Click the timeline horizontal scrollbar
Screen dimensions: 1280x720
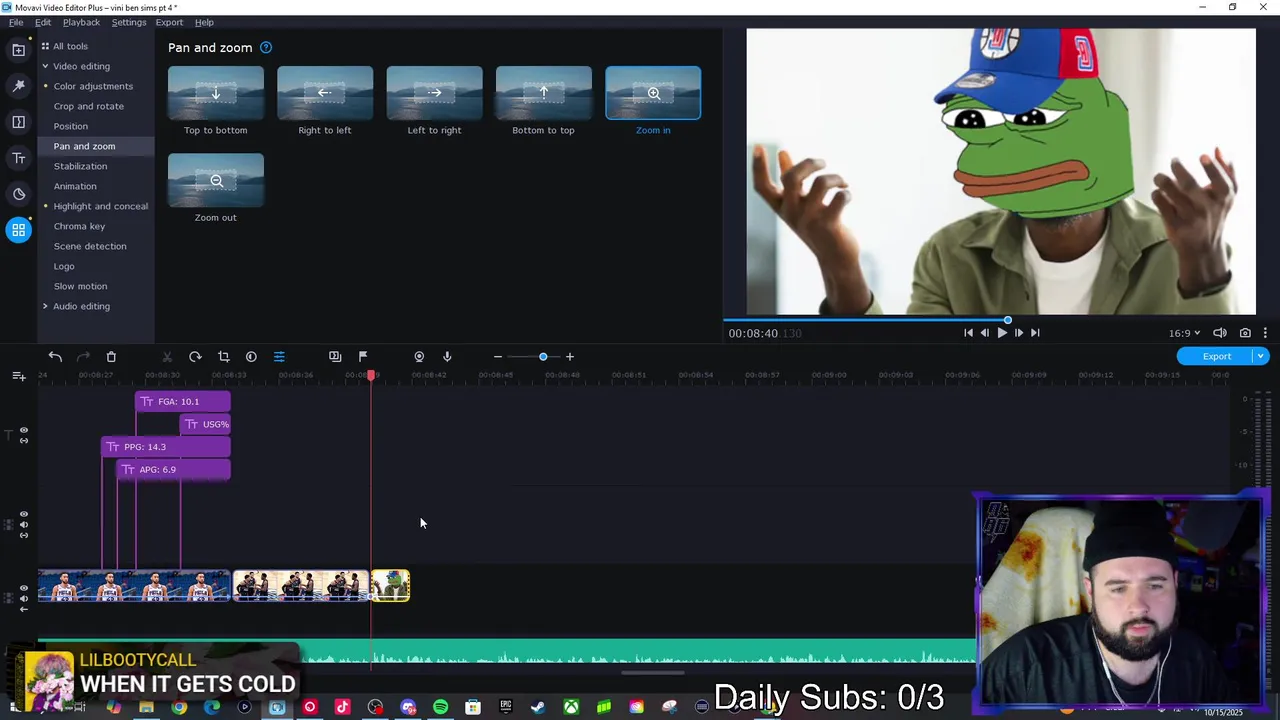click(x=653, y=673)
